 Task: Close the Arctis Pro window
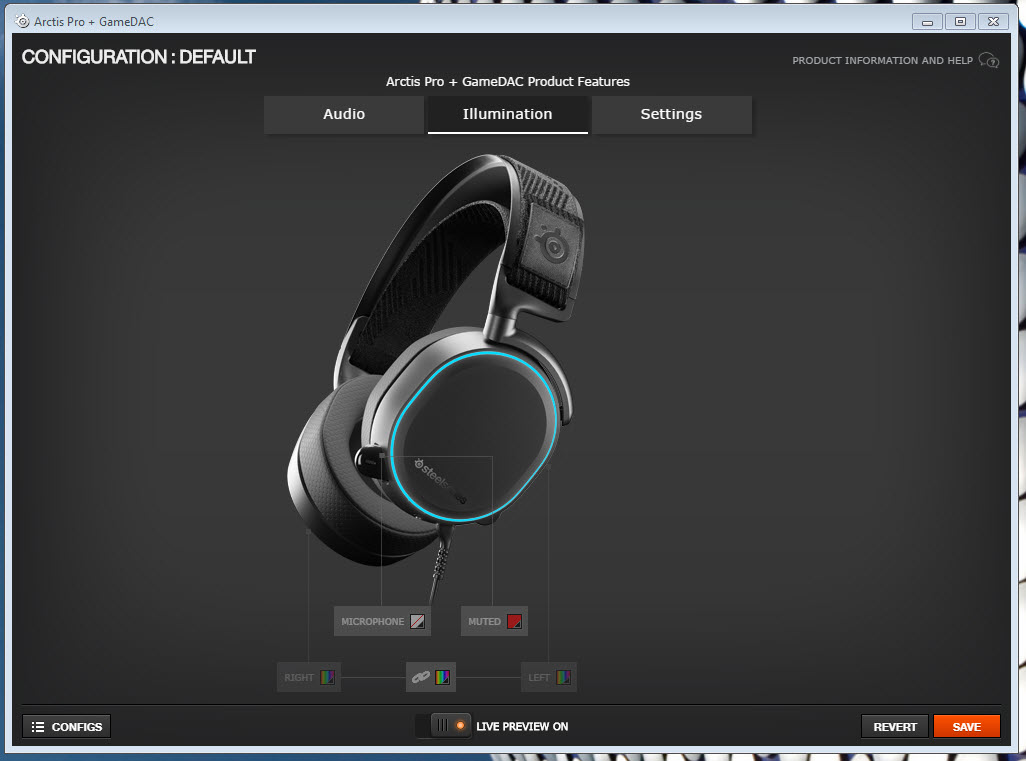coord(993,22)
